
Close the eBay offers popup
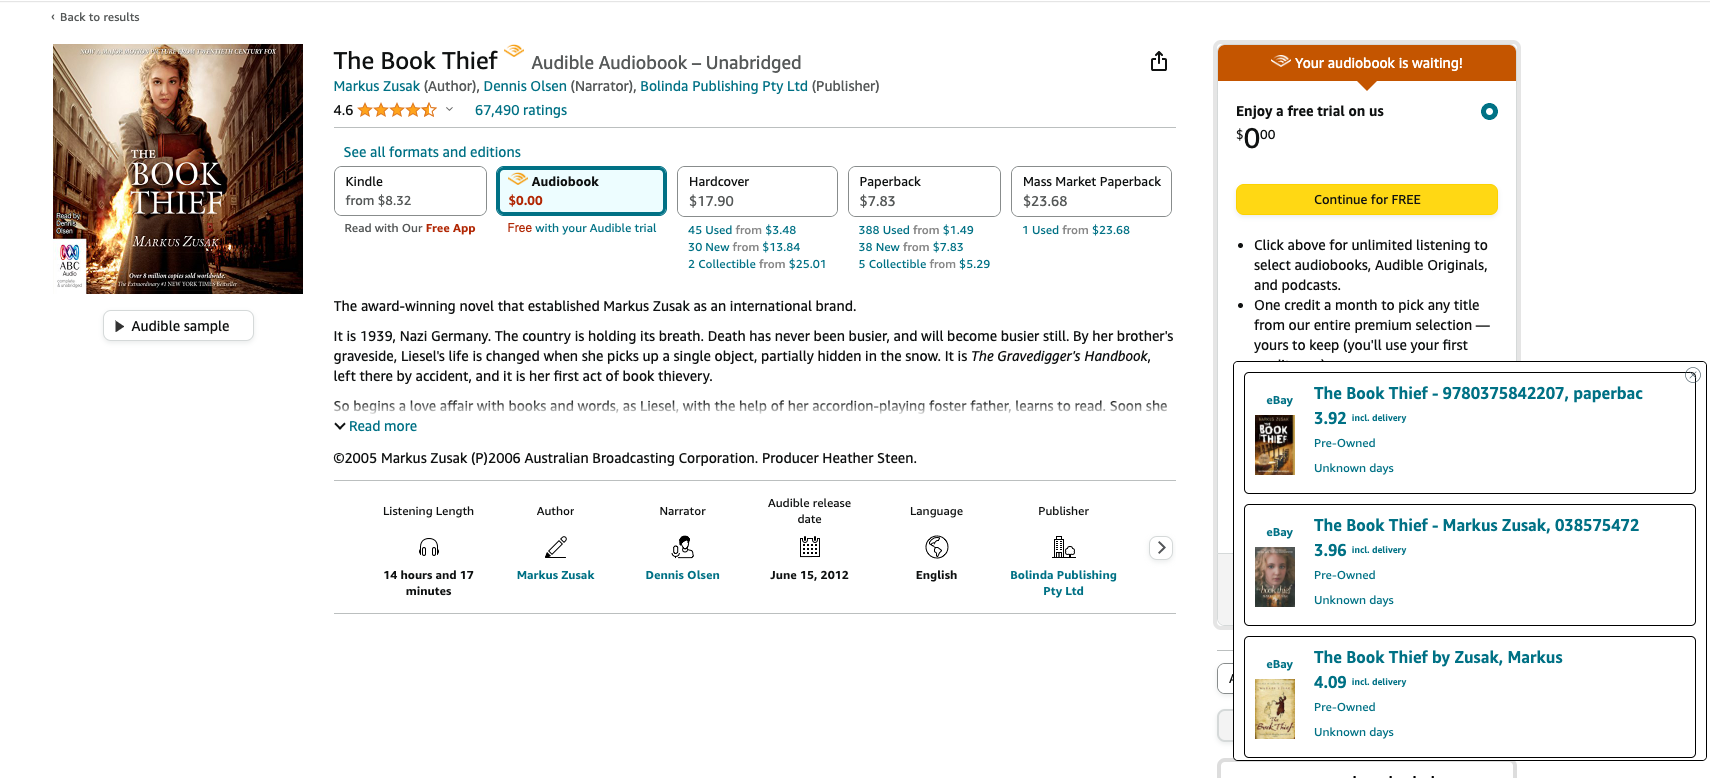pos(1692,375)
